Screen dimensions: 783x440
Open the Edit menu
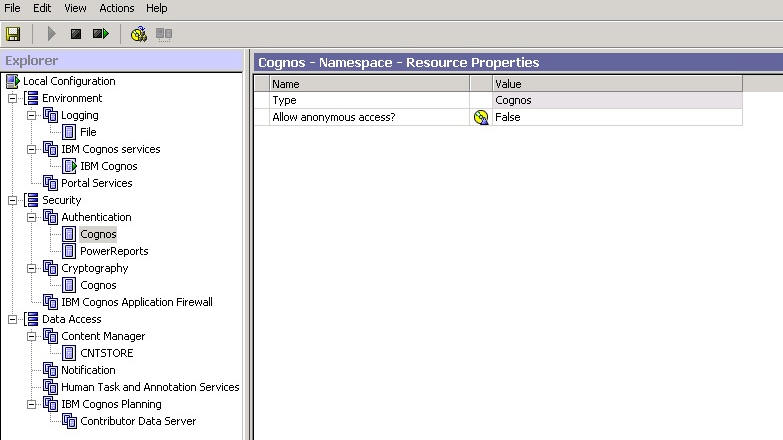click(42, 8)
